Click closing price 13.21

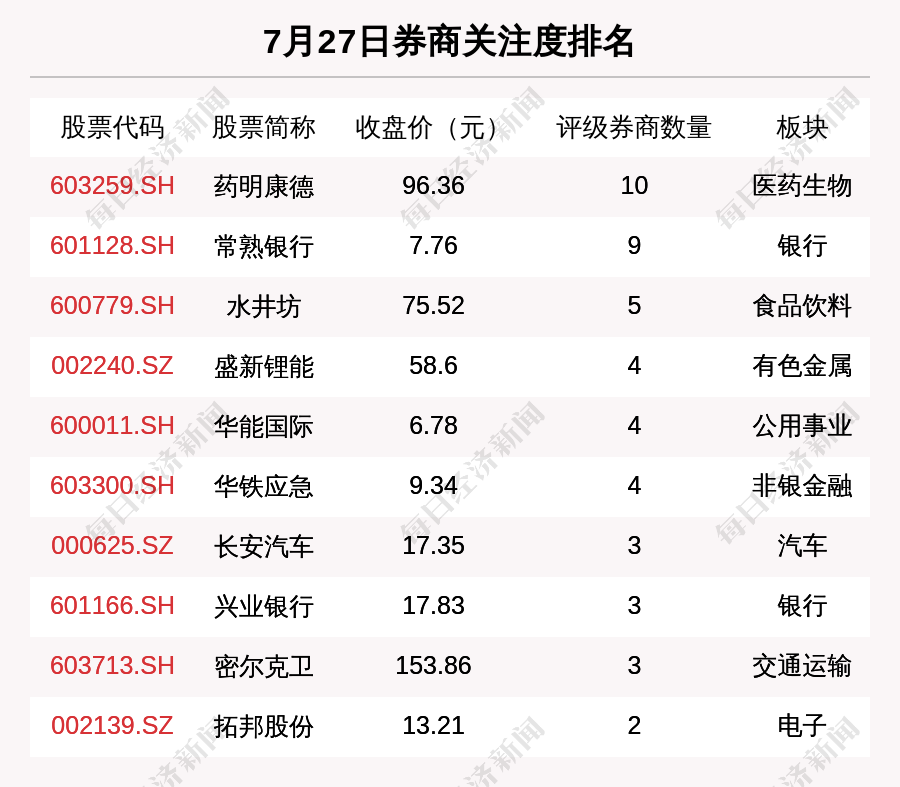pyautogui.click(x=433, y=726)
